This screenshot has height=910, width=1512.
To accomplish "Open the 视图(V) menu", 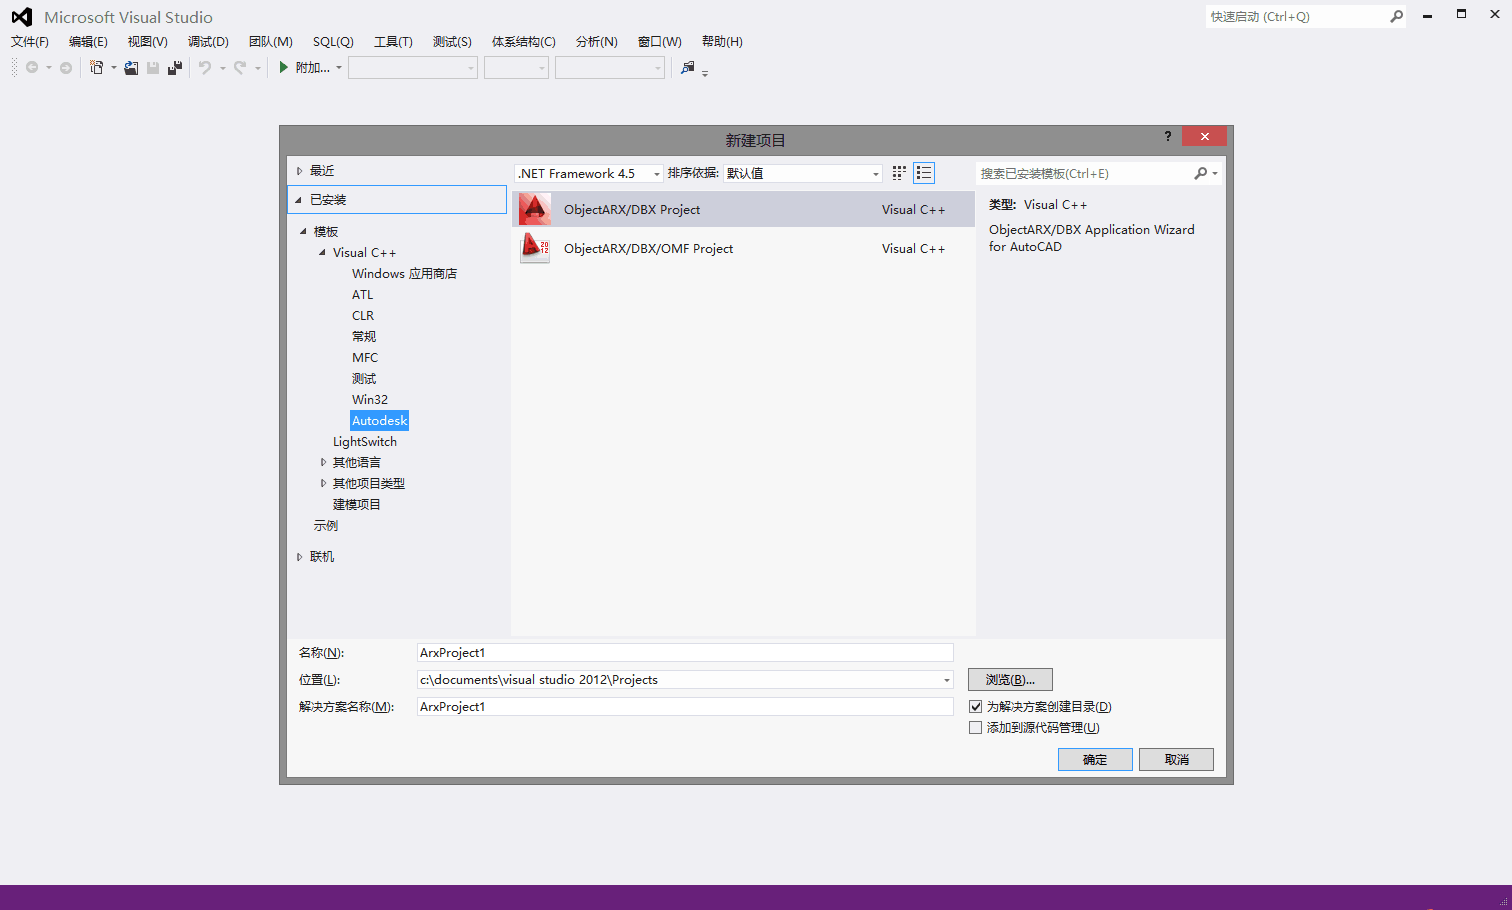I will (148, 41).
